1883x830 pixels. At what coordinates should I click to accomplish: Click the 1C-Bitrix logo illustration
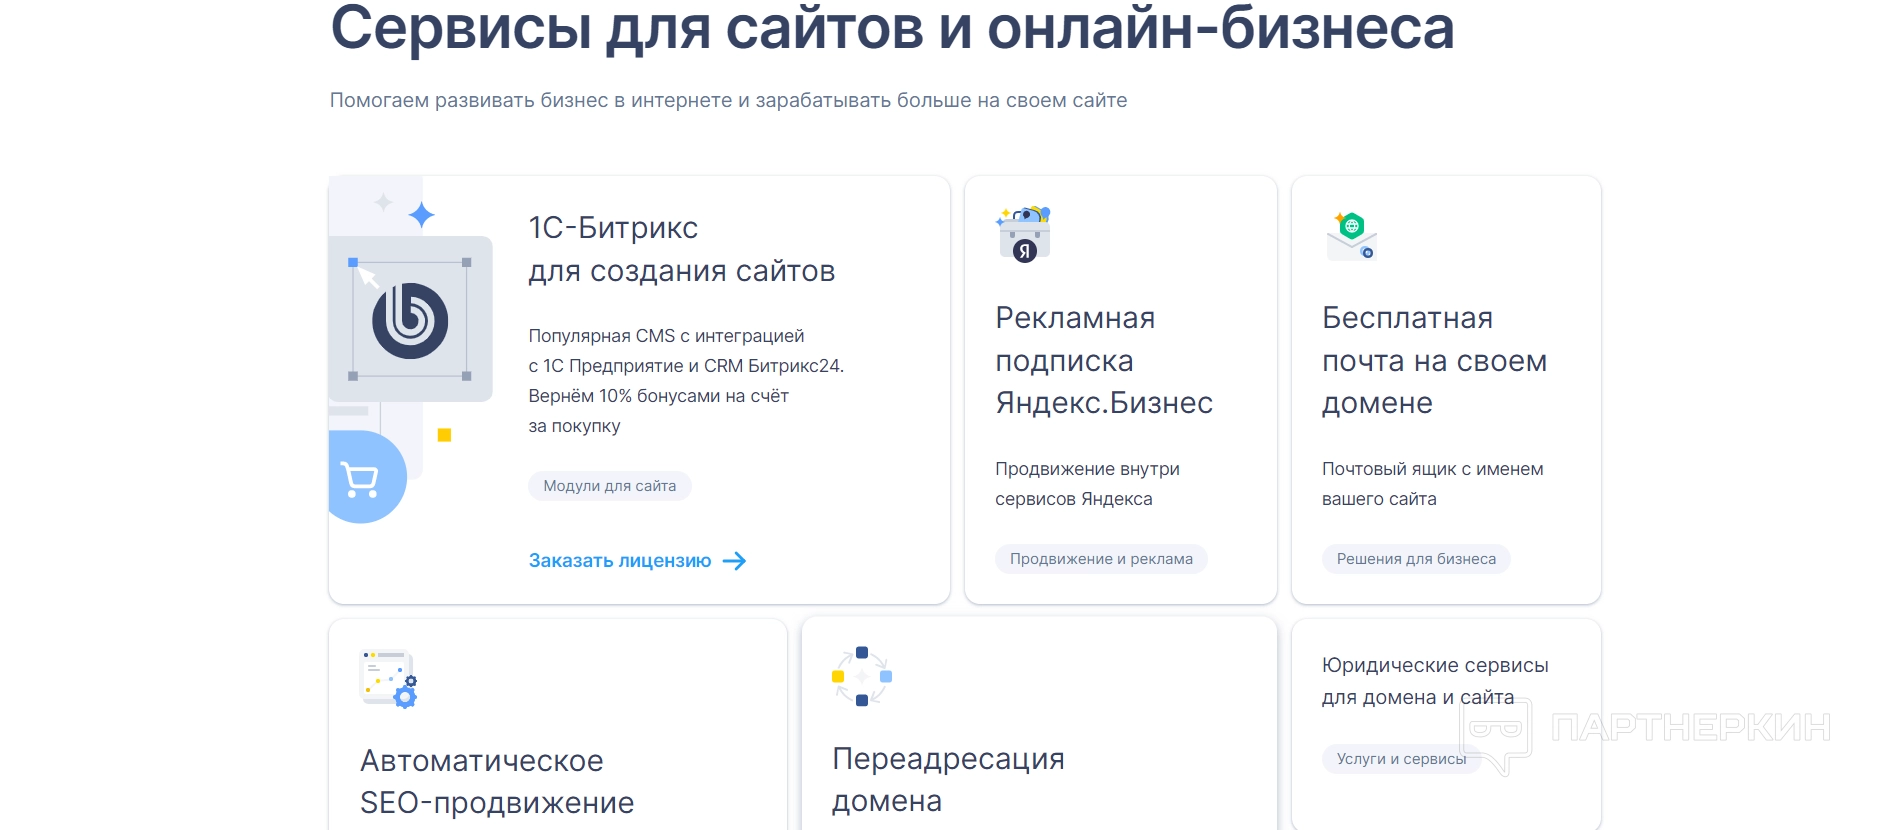410,320
